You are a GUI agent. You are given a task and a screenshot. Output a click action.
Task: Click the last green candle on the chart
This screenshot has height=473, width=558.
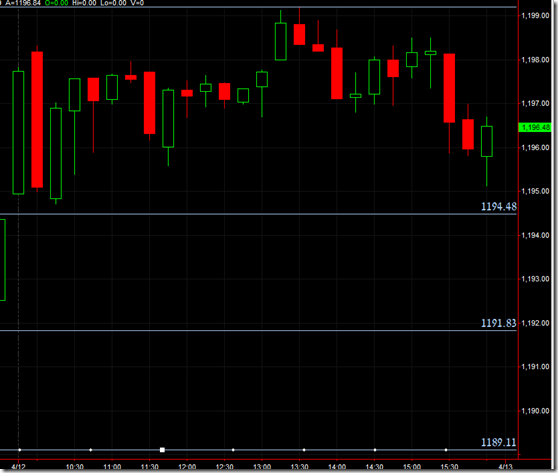[x=486, y=141]
